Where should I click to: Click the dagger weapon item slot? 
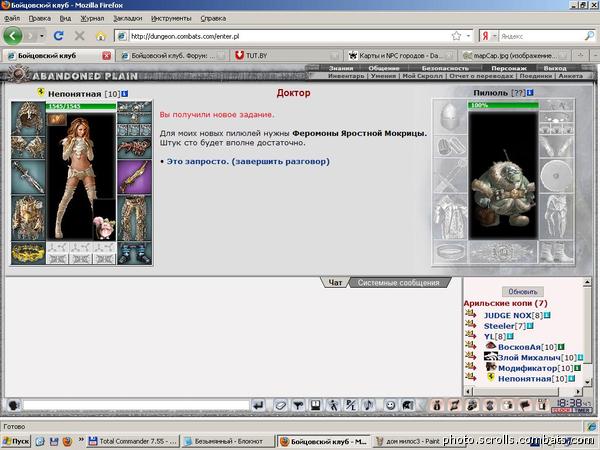pyautogui.click(x=28, y=177)
